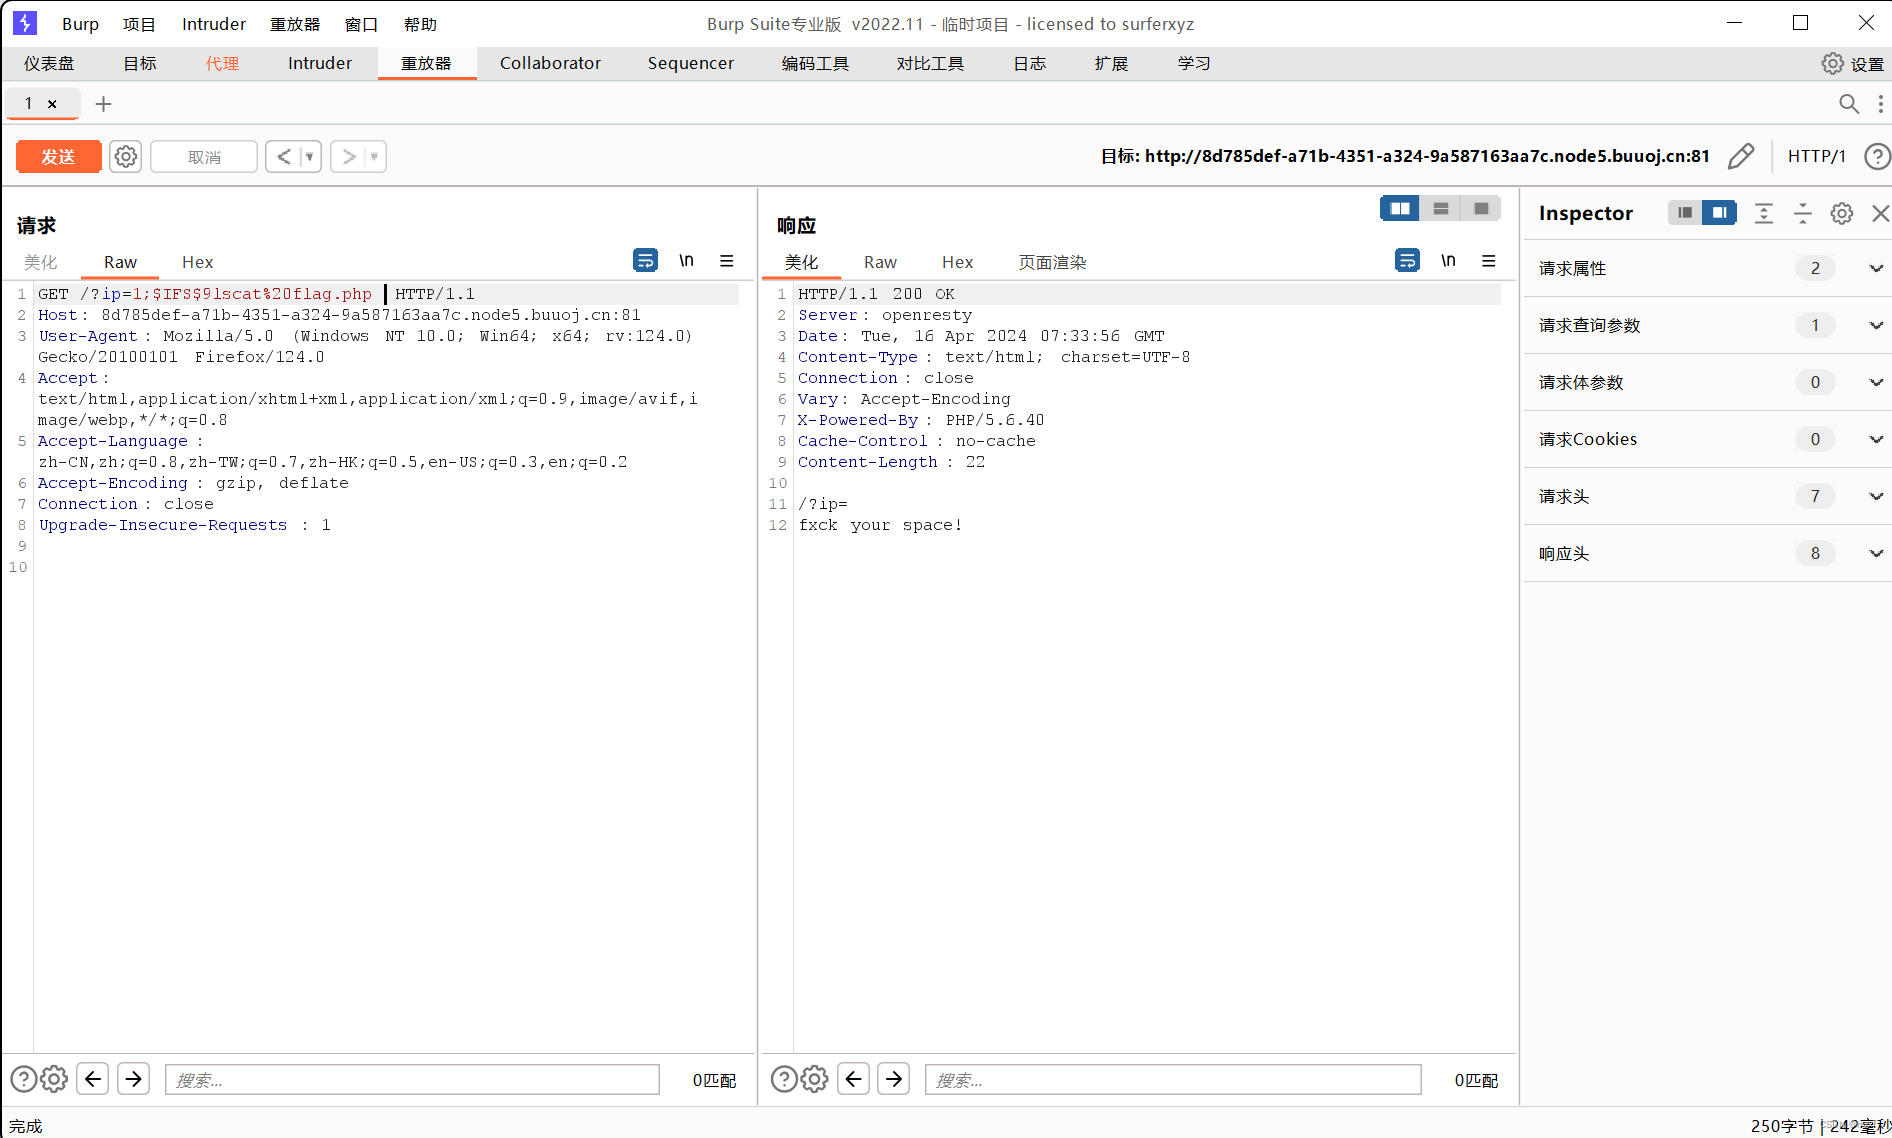
Task: Open Inspector settings gear
Action: coord(1842,213)
